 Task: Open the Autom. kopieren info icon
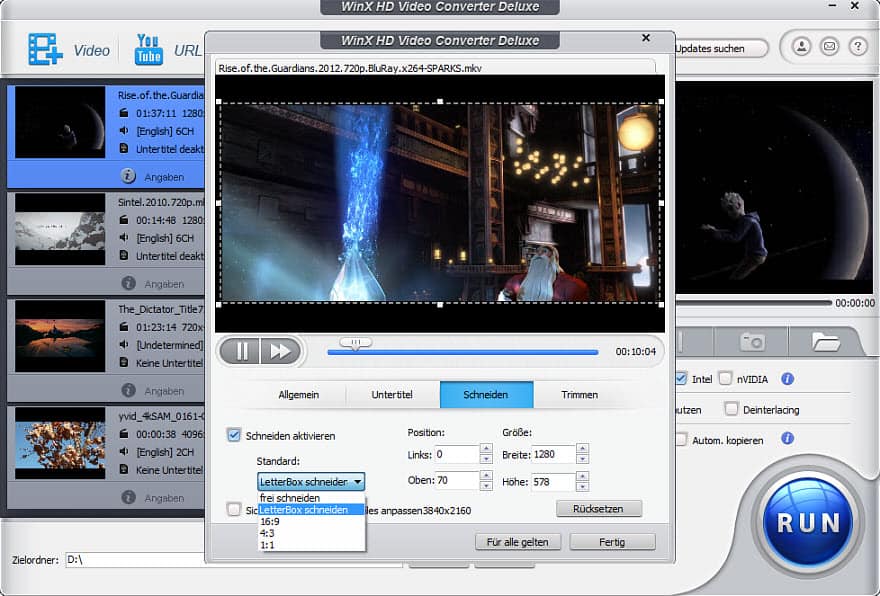pos(787,438)
